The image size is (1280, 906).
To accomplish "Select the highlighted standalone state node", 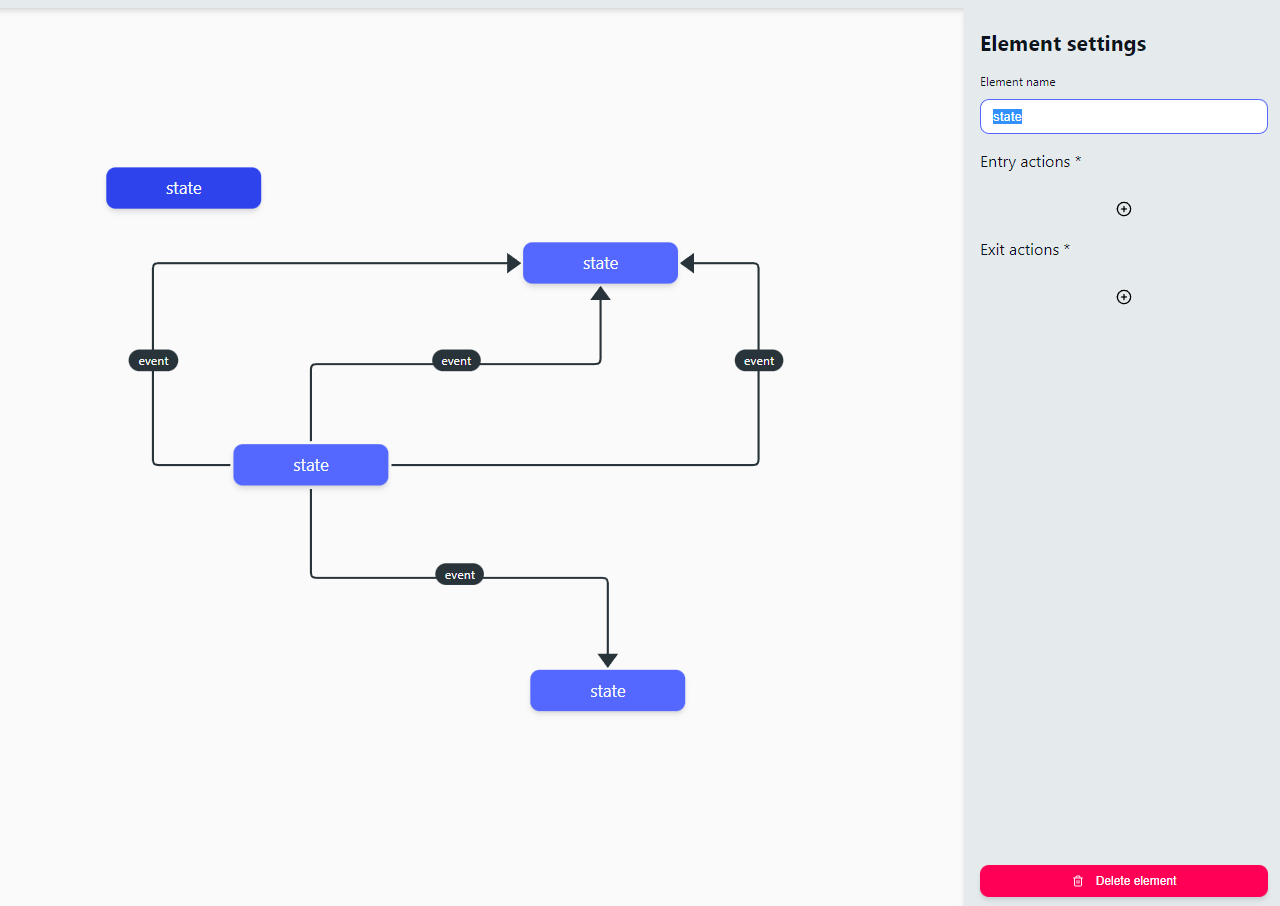I will [x=184, y=188].
